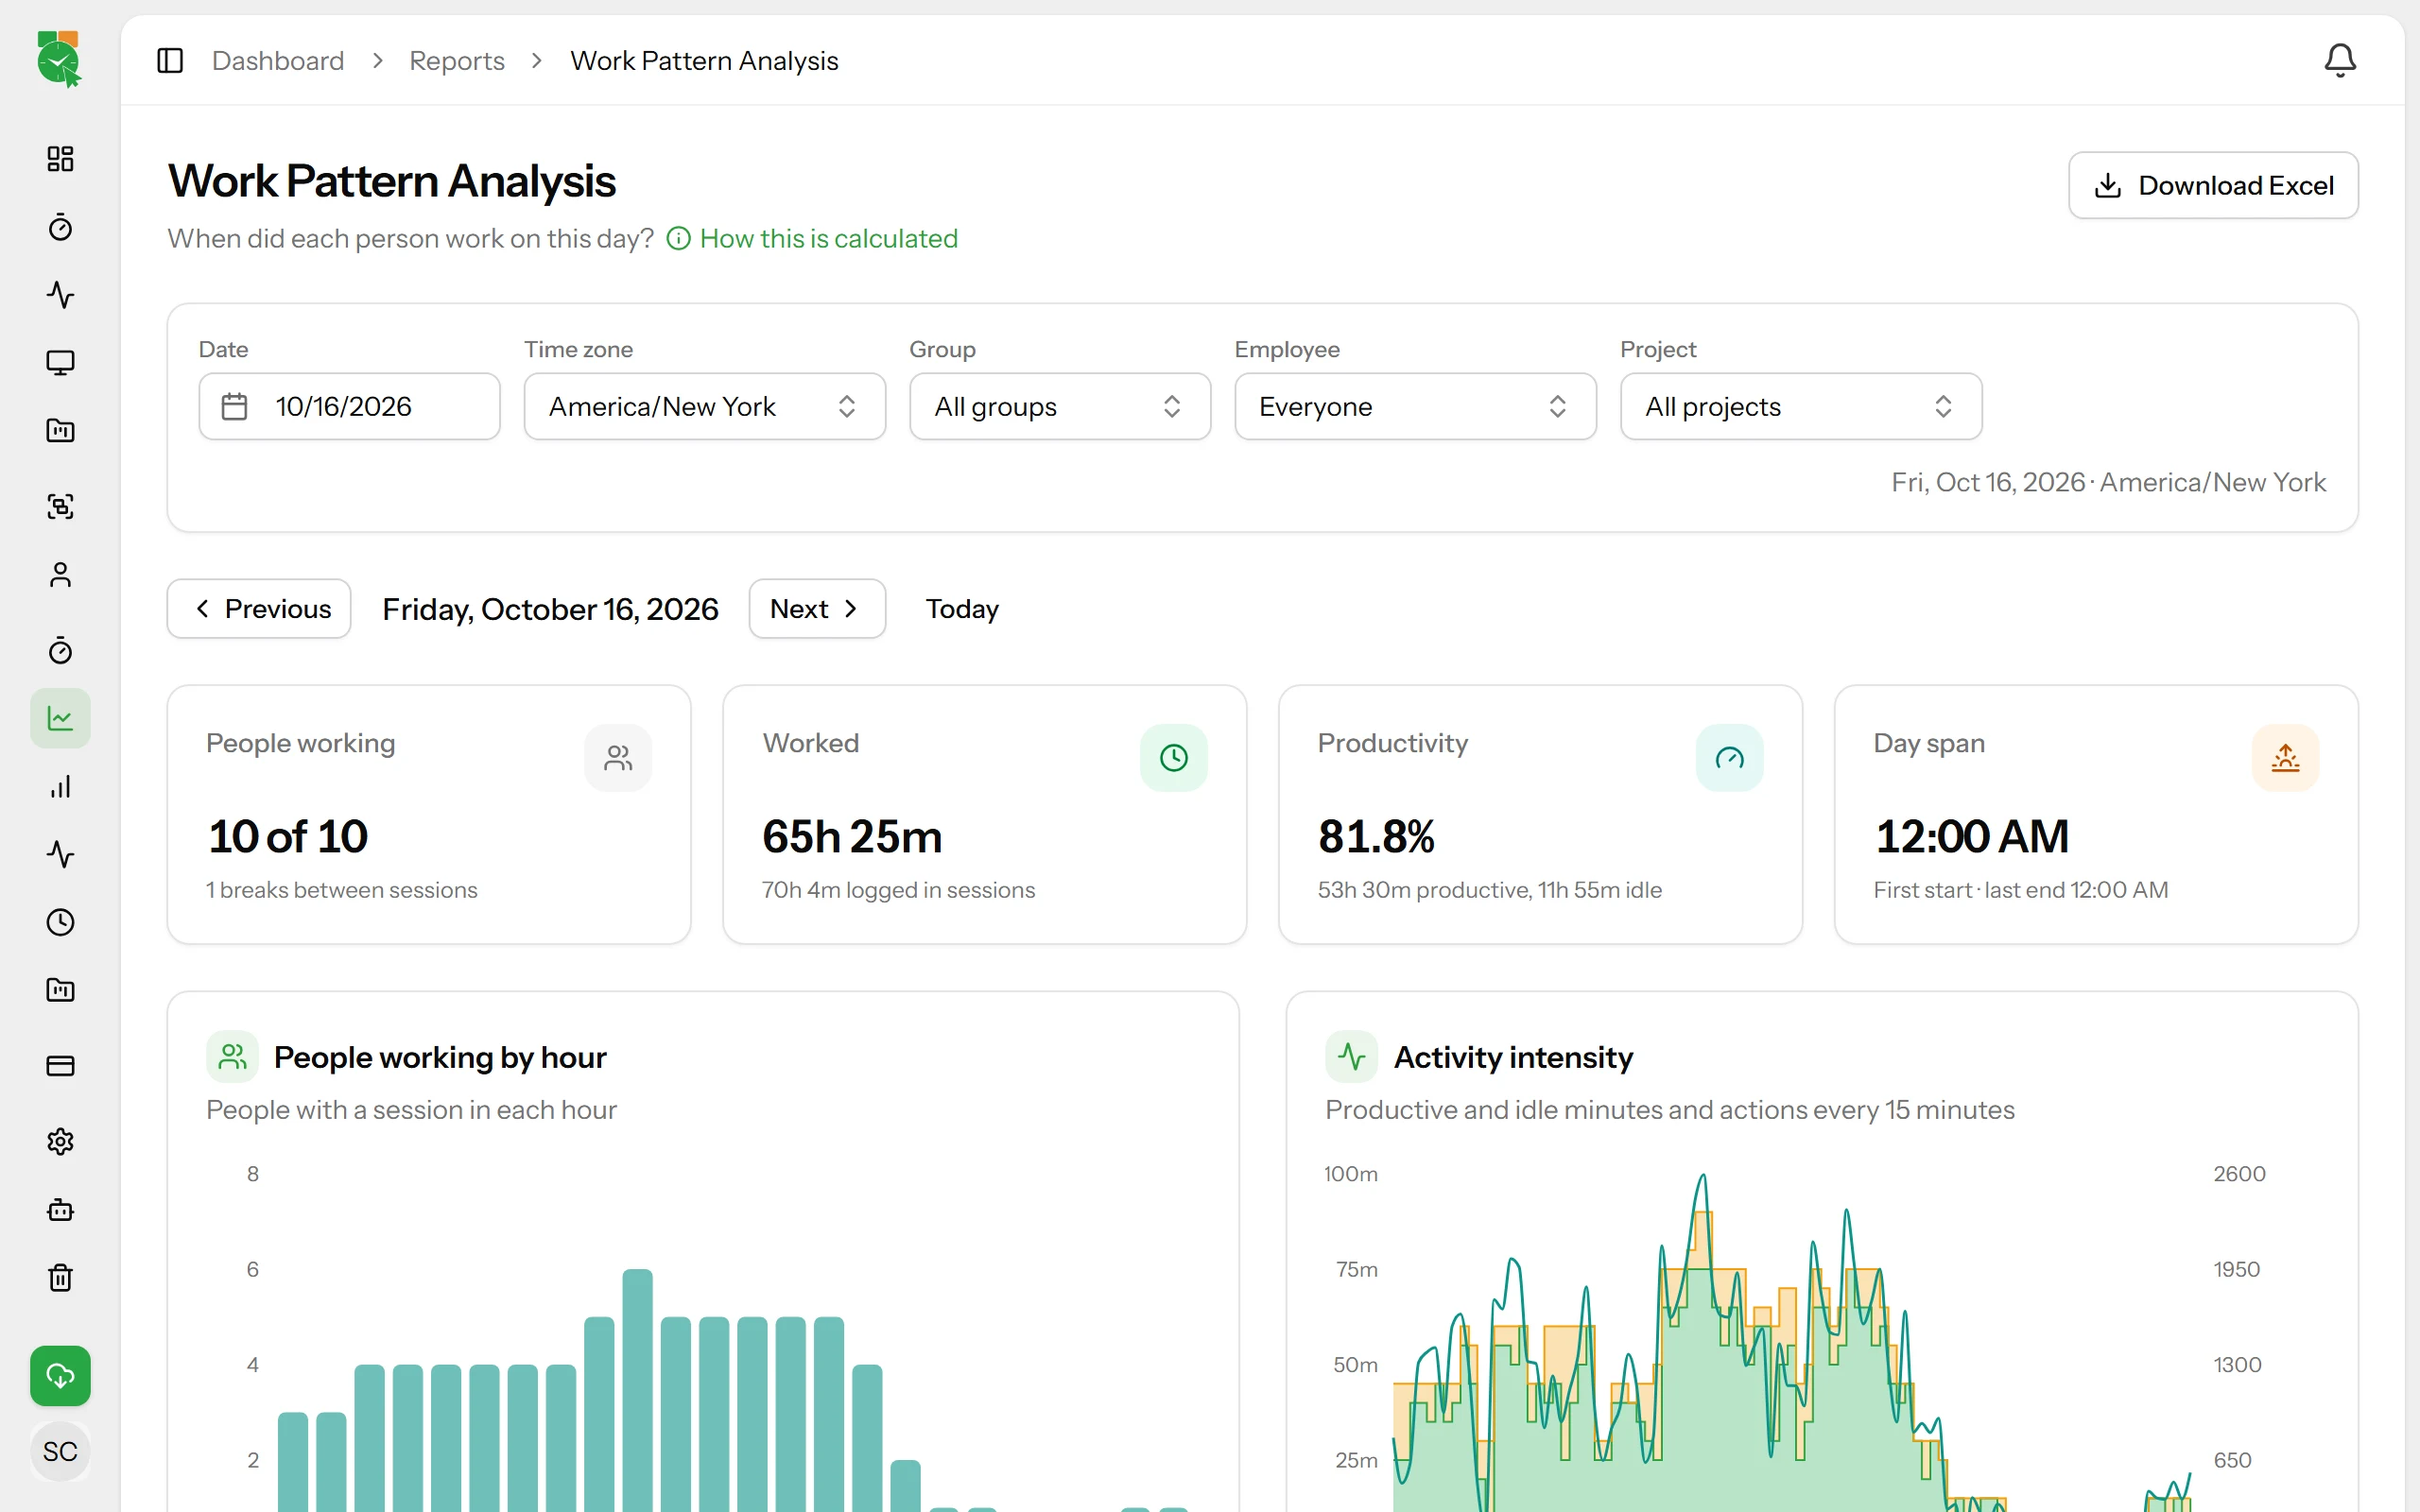Toggle the sidebar panel icon

click(170, 61)
